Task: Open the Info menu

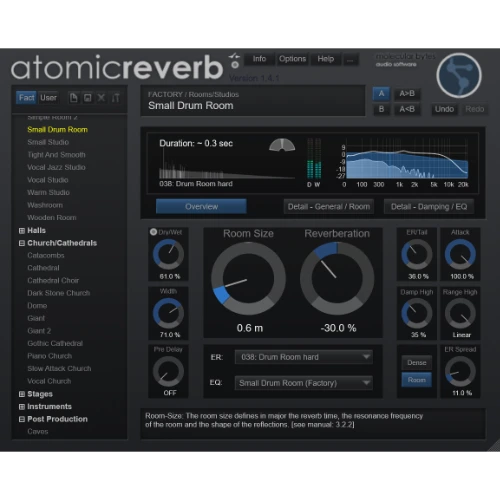Action: [x=259, y=59]
